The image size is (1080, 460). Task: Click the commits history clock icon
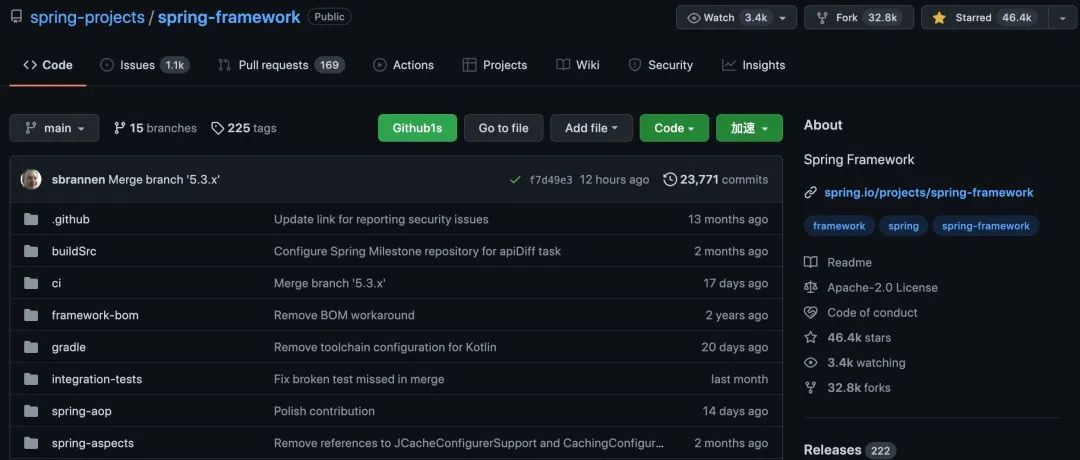click(x=669, y=180)
